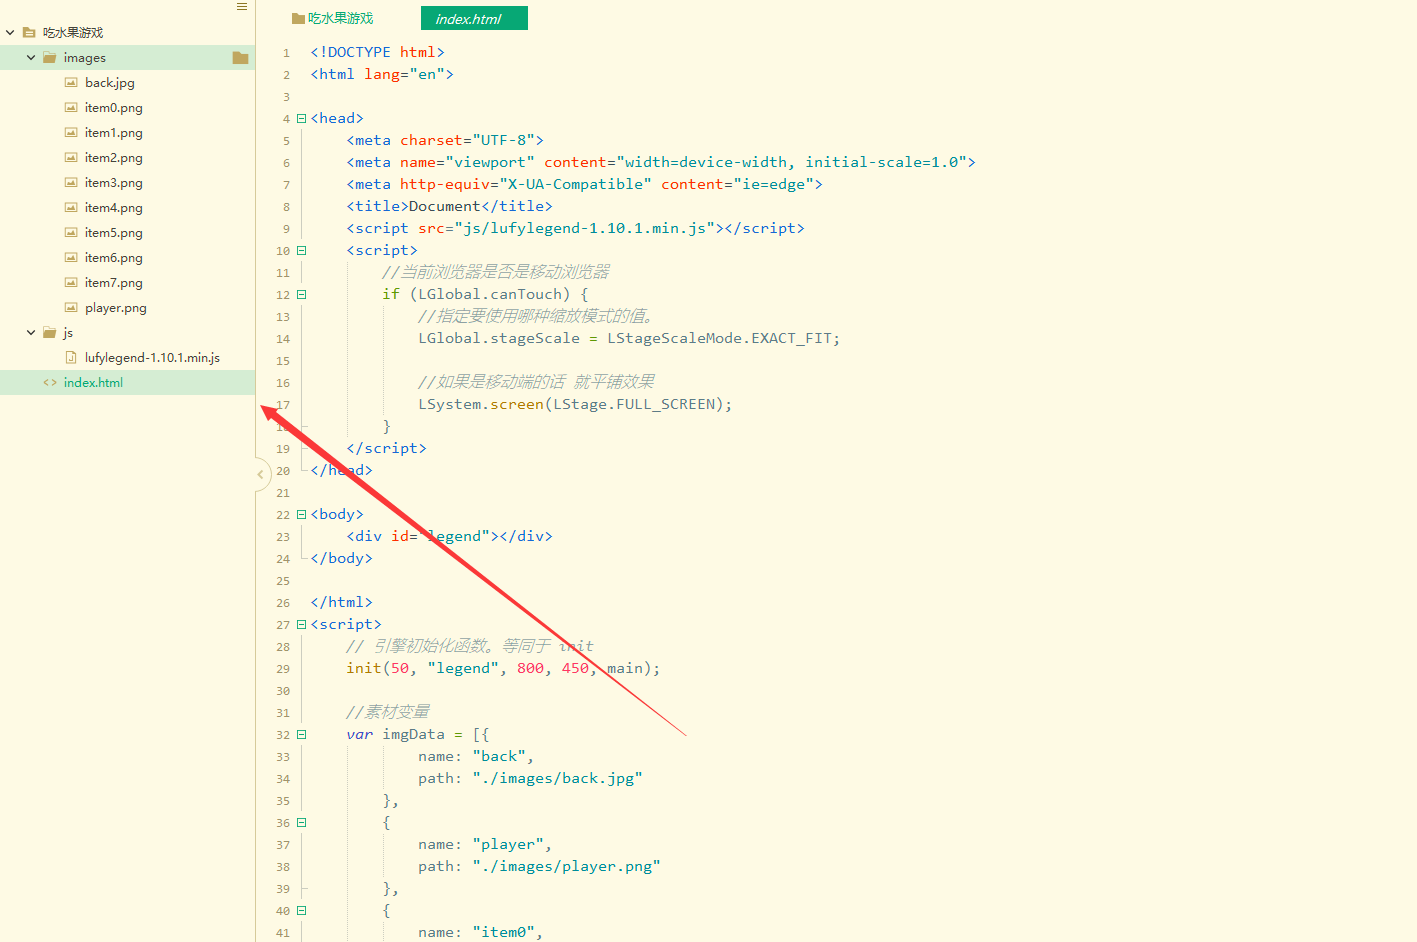Fold the head block at line 4
Image resolution: width=1417 pixels, height=942 pixels.
[301, 119]
